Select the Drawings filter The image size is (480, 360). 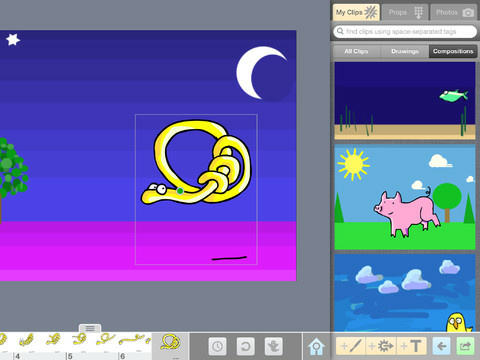point(405,51)
